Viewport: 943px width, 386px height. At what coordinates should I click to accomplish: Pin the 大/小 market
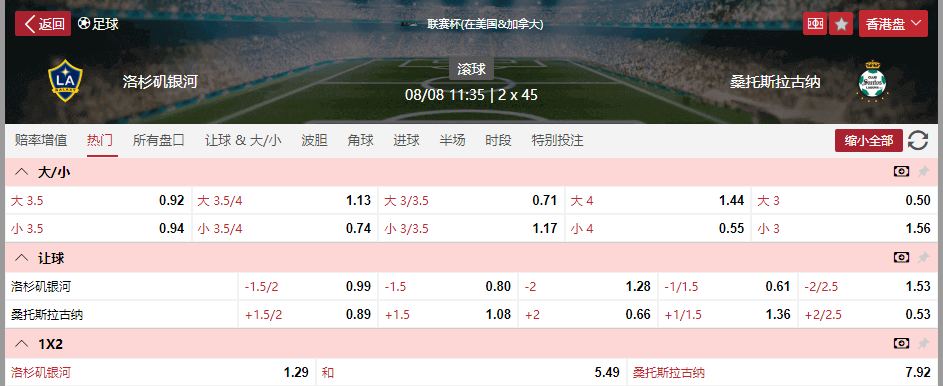tap(923, 172)
